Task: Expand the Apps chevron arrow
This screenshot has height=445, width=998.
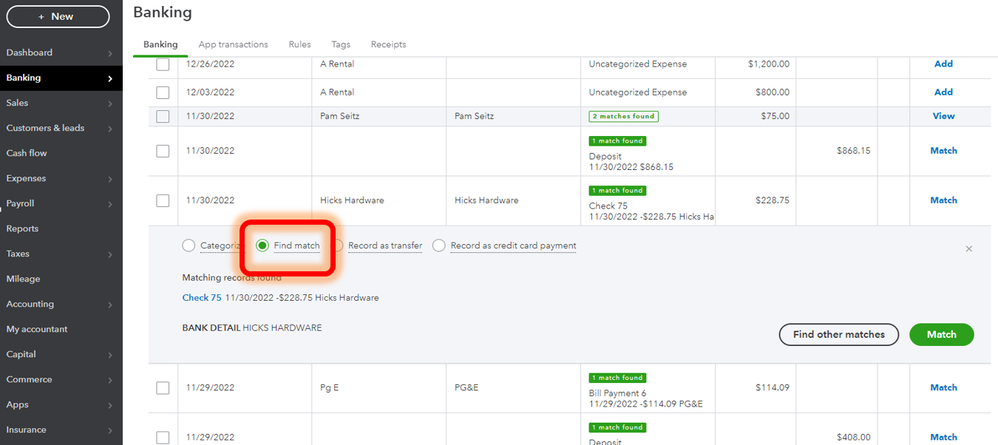Action: tap(110, 406)
